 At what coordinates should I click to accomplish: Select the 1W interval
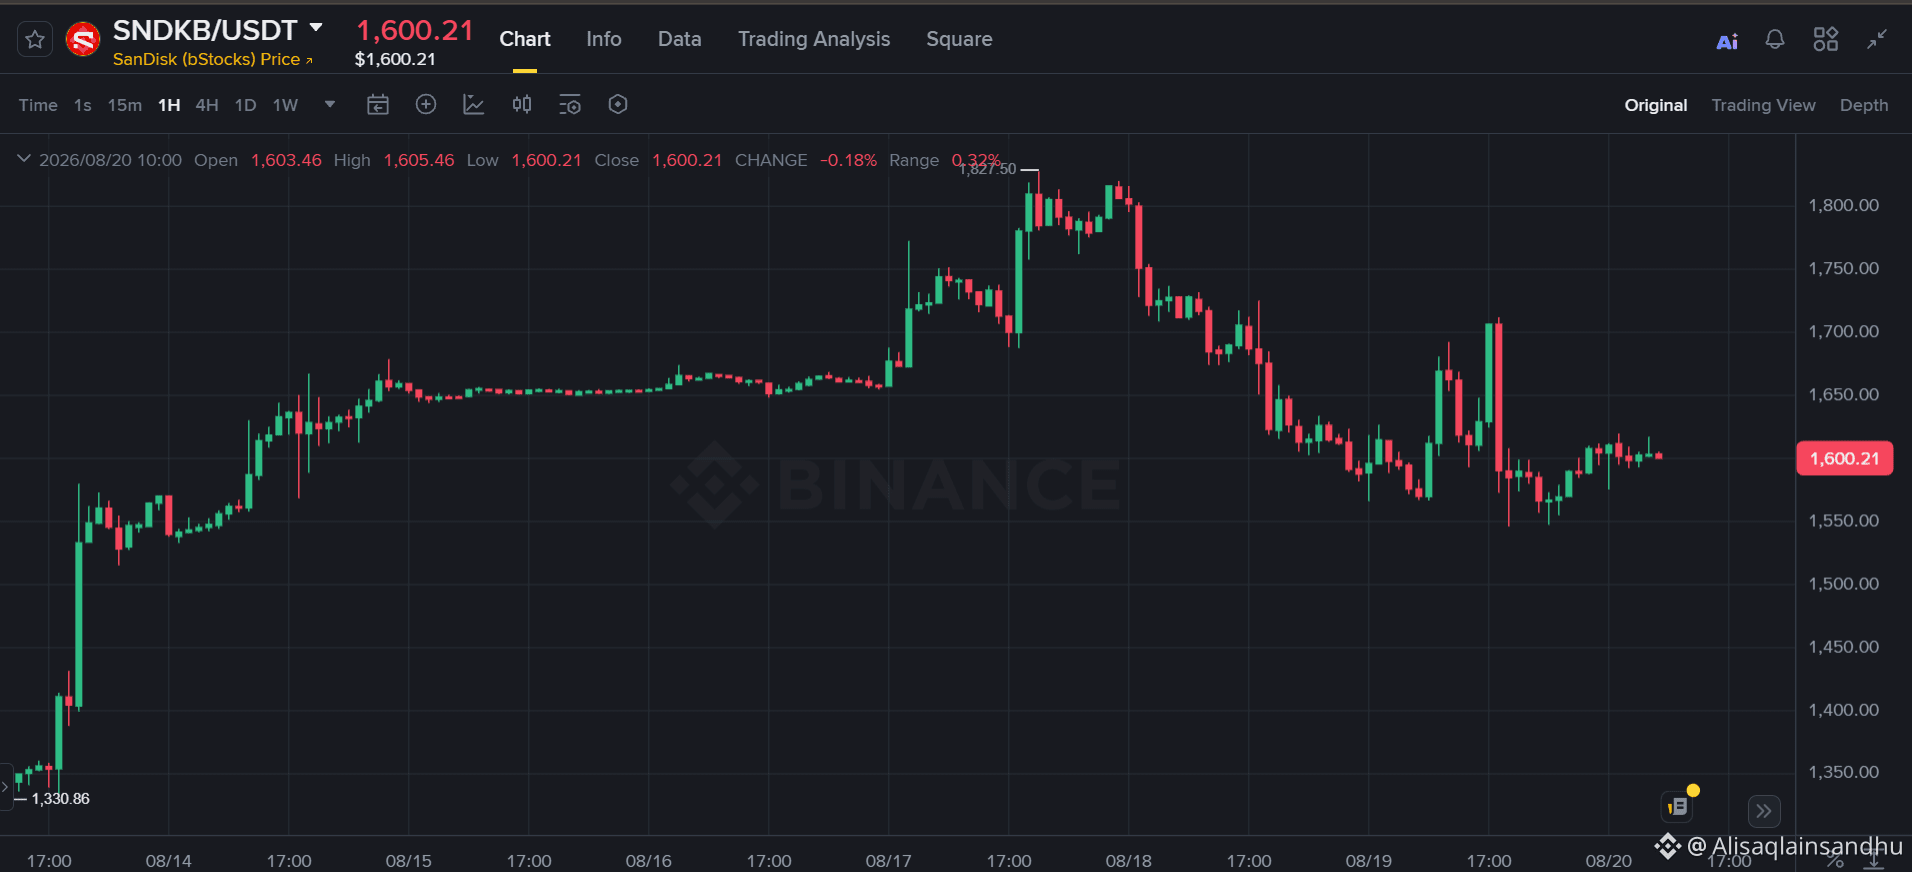(x=286, y=105)
